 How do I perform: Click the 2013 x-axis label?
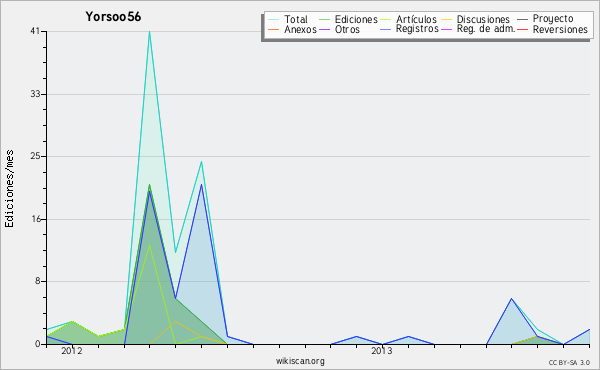point(382,351)
